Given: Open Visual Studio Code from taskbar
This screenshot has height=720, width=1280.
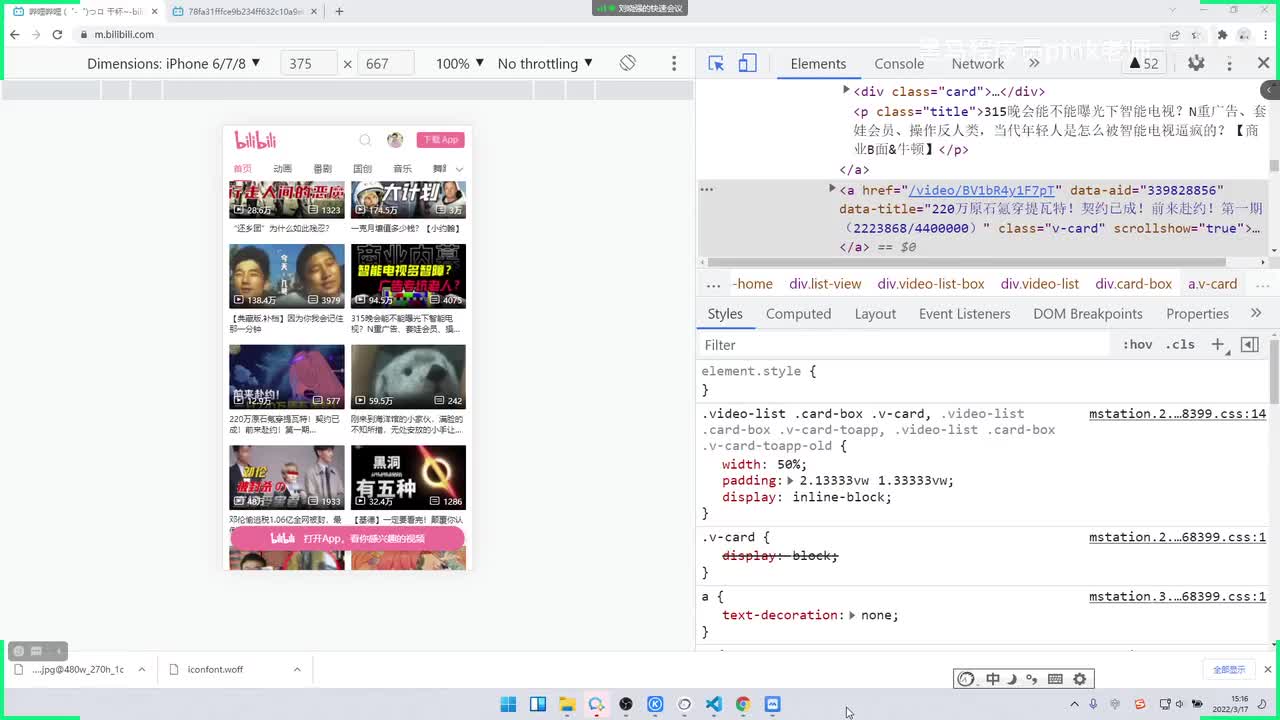Looking at the screenshot, I should pos(713,704).
